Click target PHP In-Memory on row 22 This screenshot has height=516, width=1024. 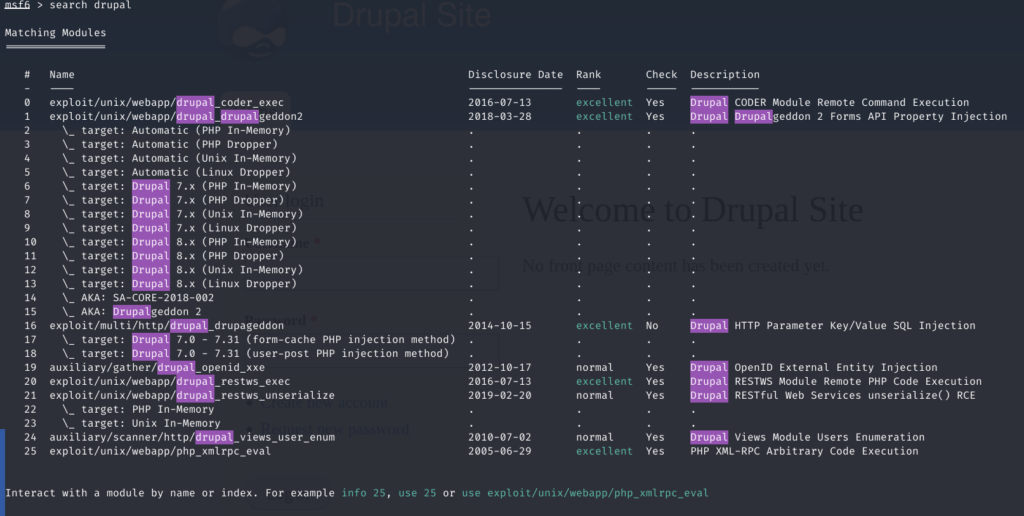[138, 410]
